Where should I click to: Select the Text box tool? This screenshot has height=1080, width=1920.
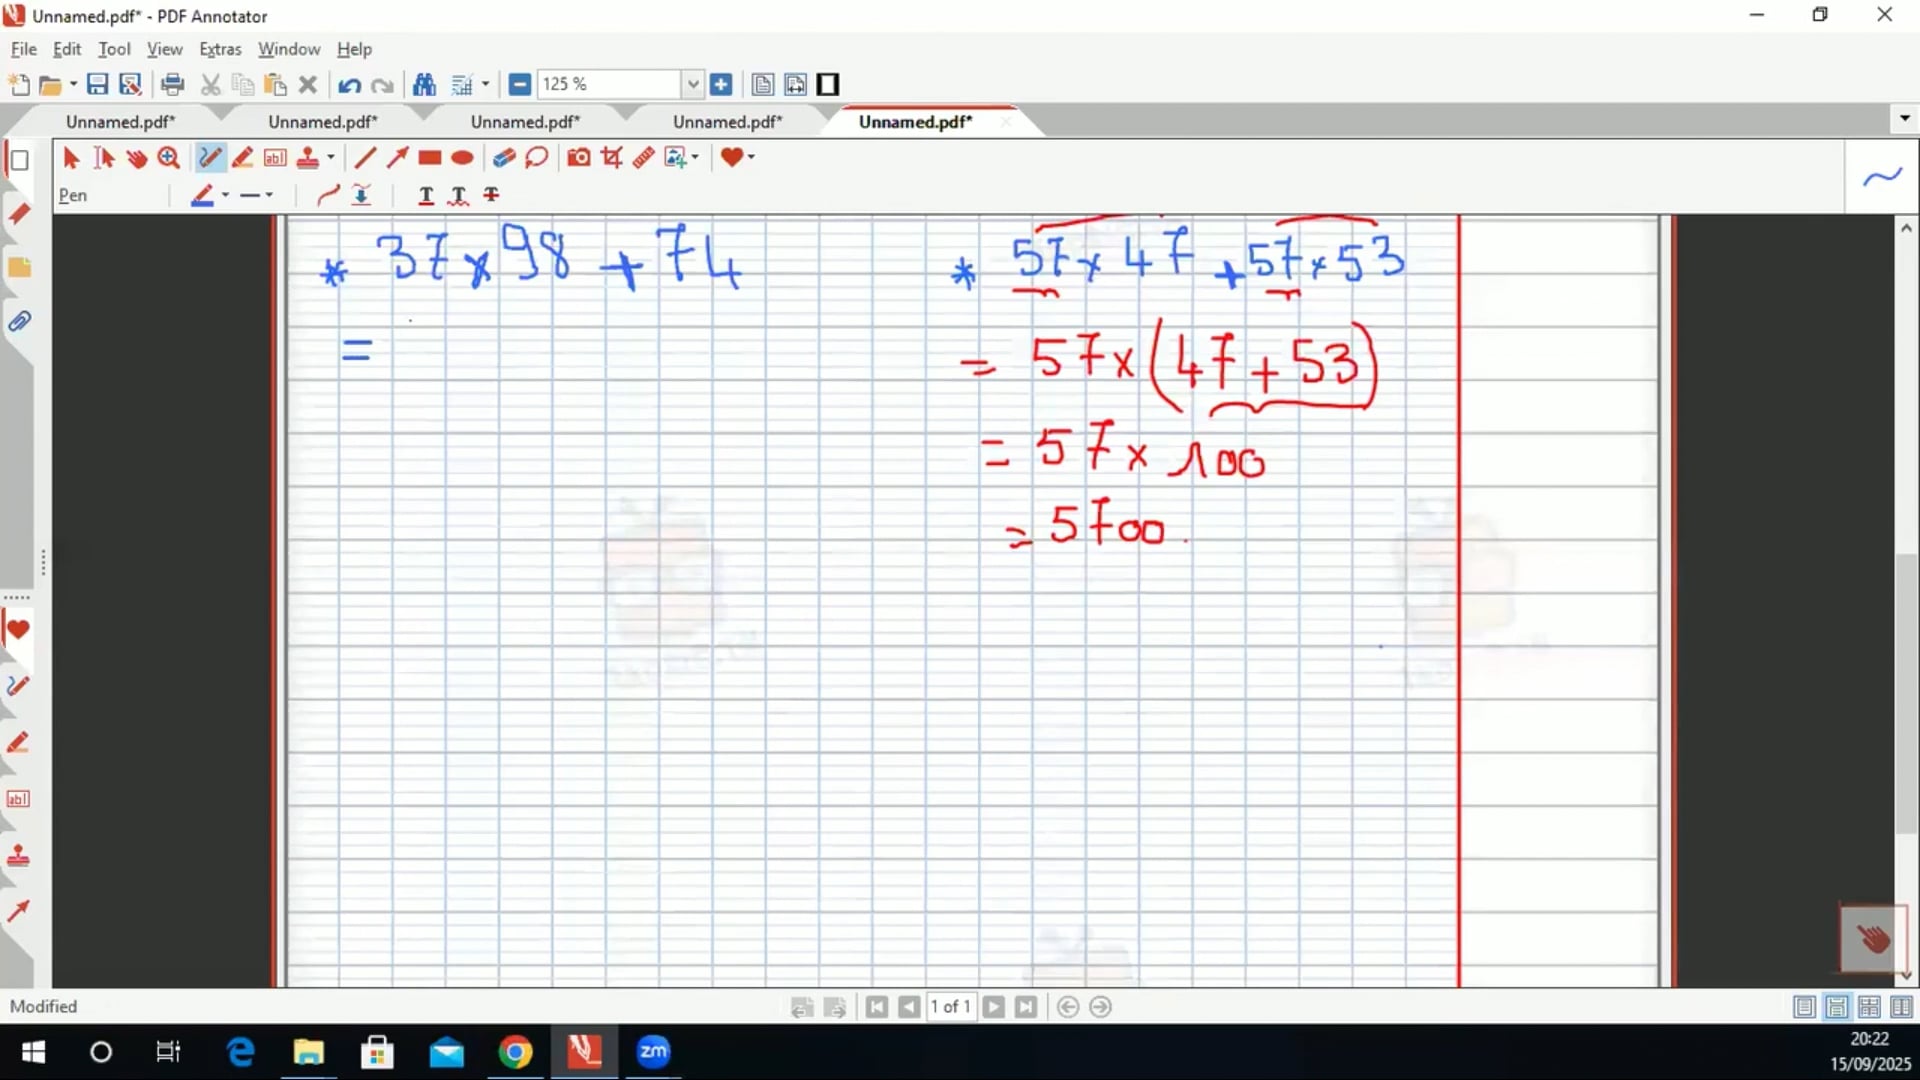[x=275, y=158]
